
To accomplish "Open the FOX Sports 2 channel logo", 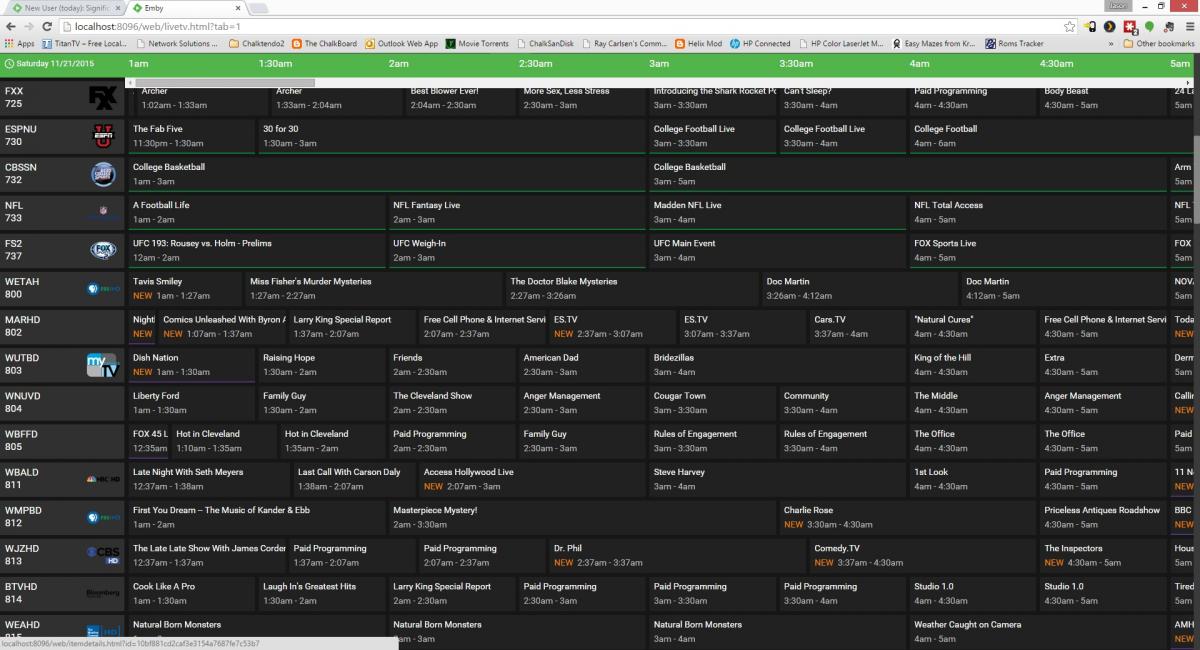I will tap(103, 250).
